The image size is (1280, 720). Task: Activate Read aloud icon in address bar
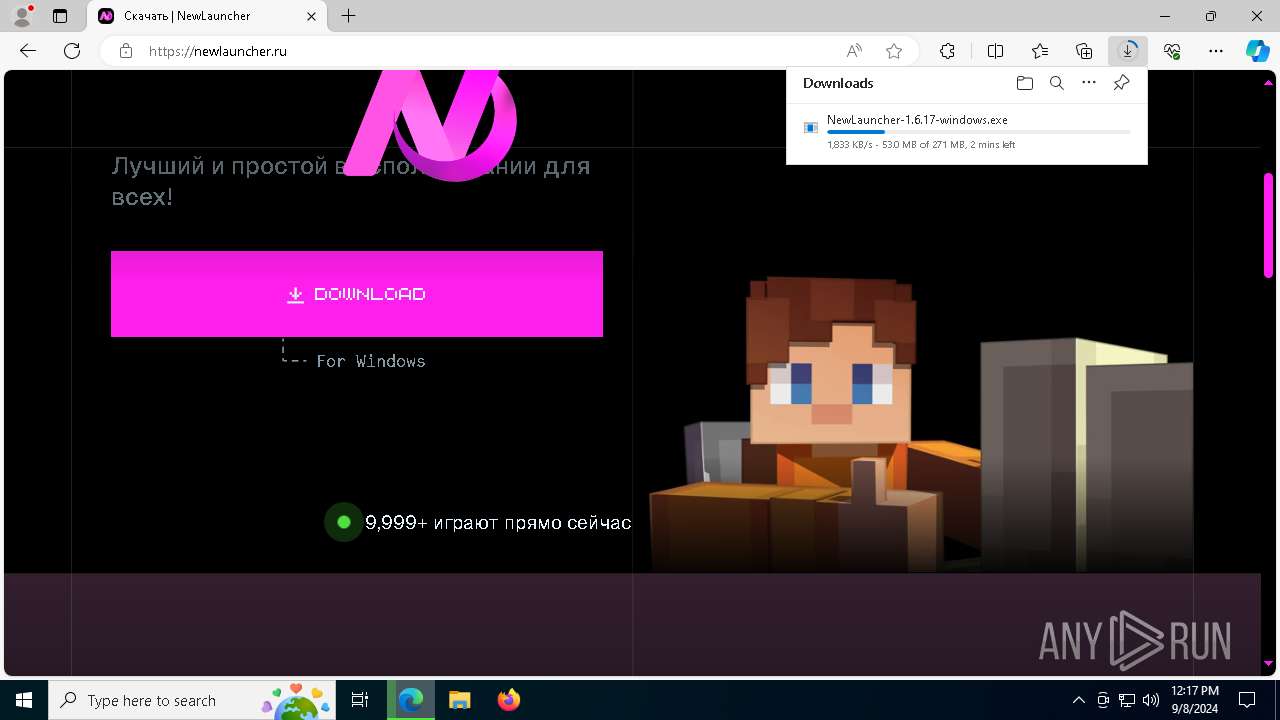[x=854, y=51]
